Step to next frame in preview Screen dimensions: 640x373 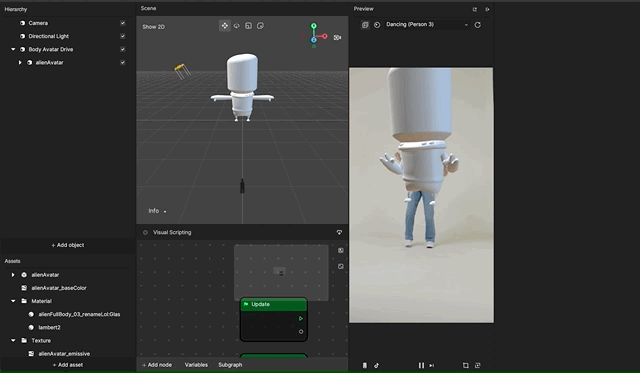click(x=432, y=366)
